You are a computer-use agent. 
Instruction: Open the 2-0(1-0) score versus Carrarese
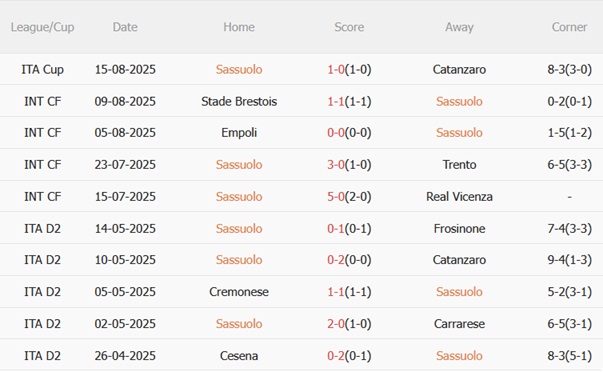[x=349, y=324]
